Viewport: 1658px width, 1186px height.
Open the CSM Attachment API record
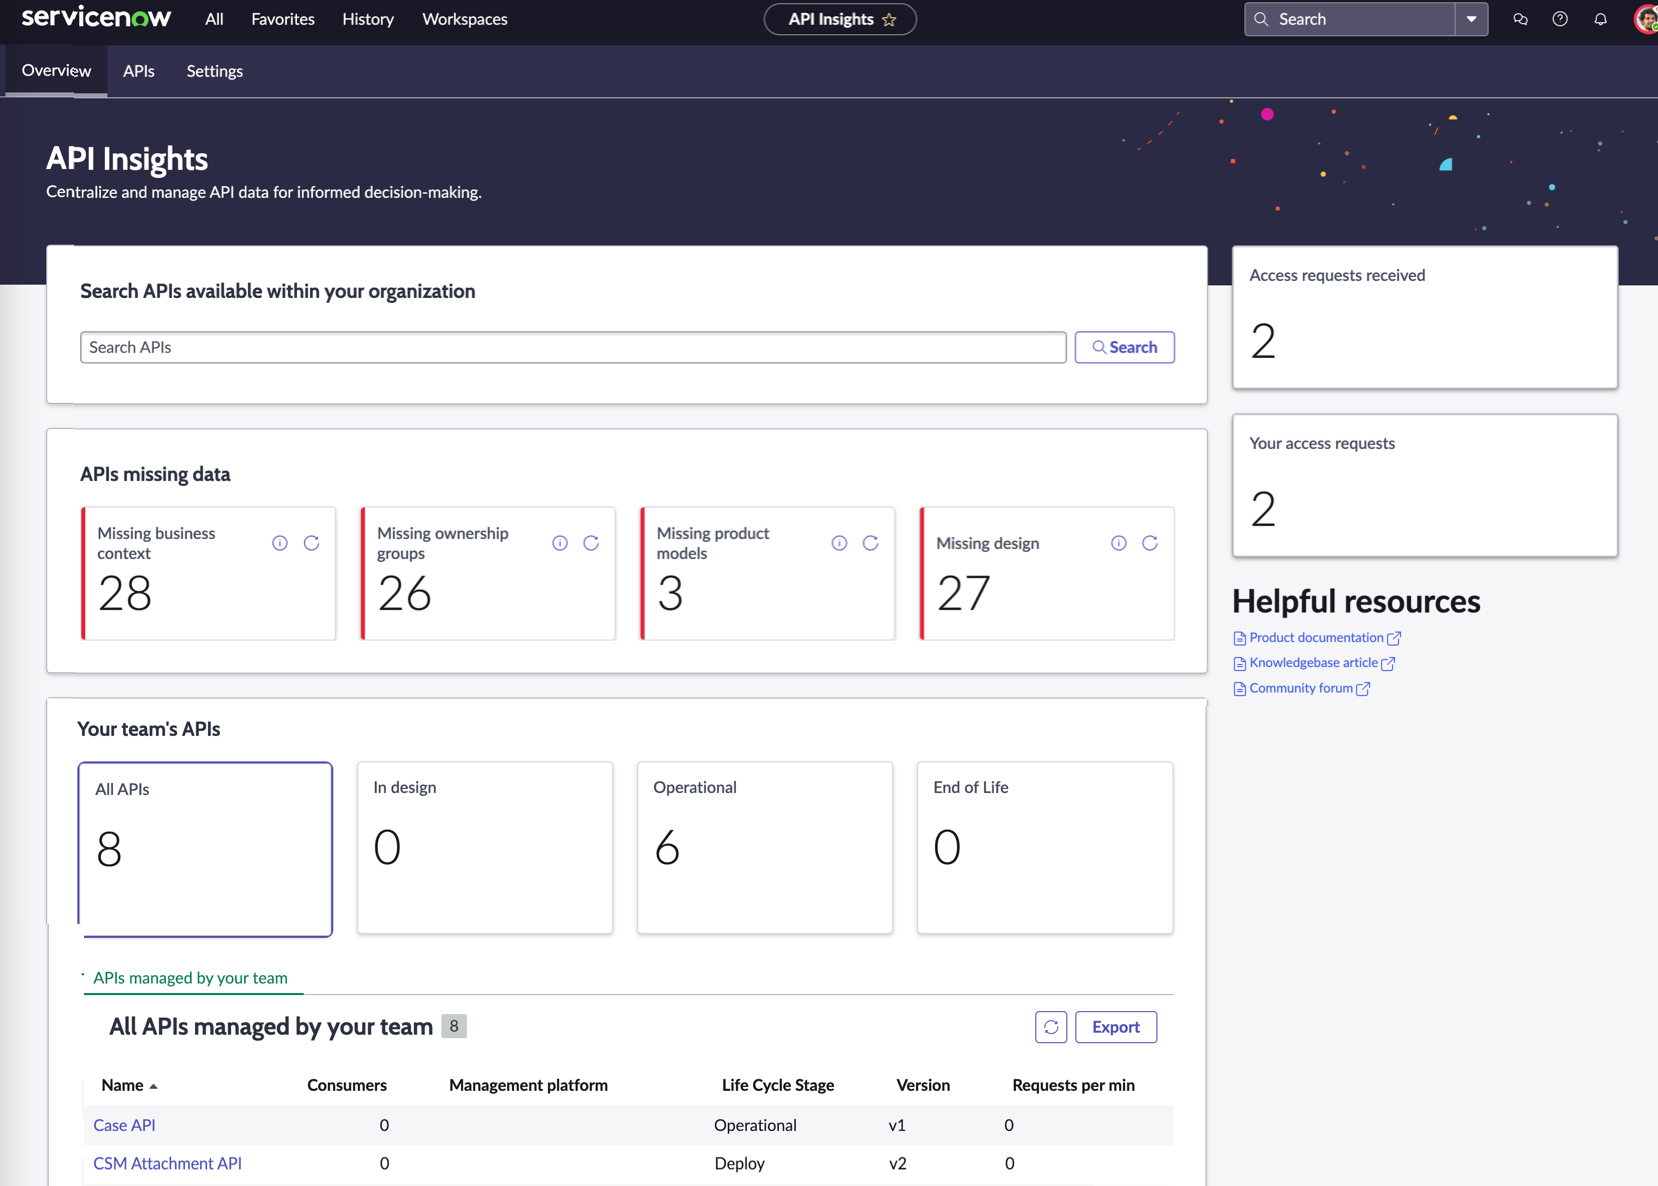(x=167, y=1163)
